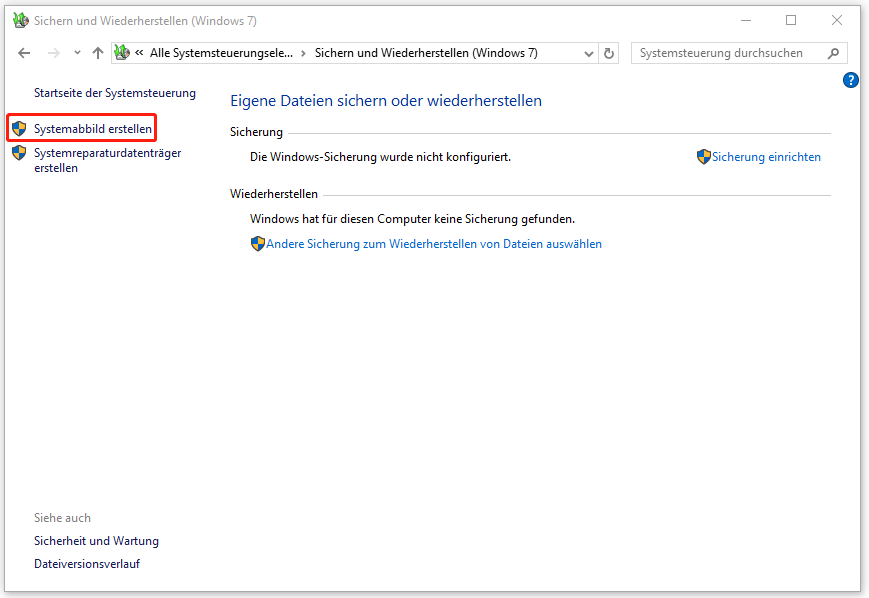The height and width of the screenshot is (598, 869).
Task: Open the recent locations dropdown arrow
Action: point(77,53)
